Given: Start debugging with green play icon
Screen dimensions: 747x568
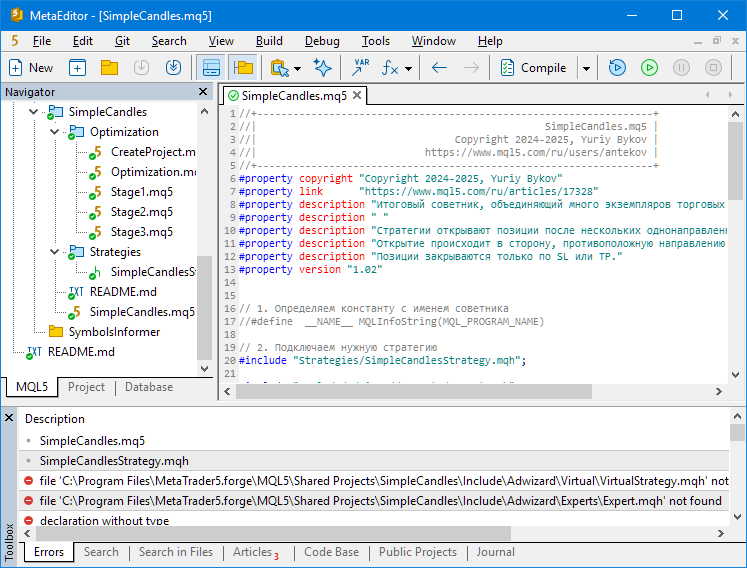Looking at the screenshot, I should point(649,68).
